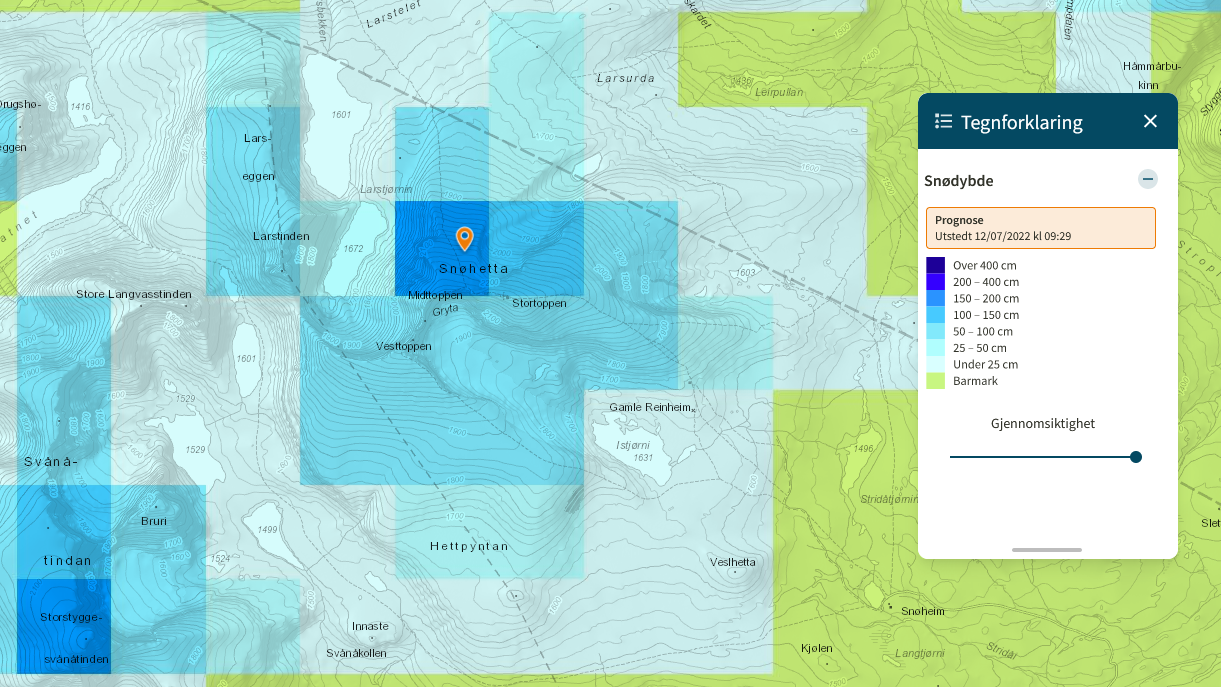This screenshot has height=687, width=1221.
Task: Click the Snødybde section heading
Action: coord(958,181)
